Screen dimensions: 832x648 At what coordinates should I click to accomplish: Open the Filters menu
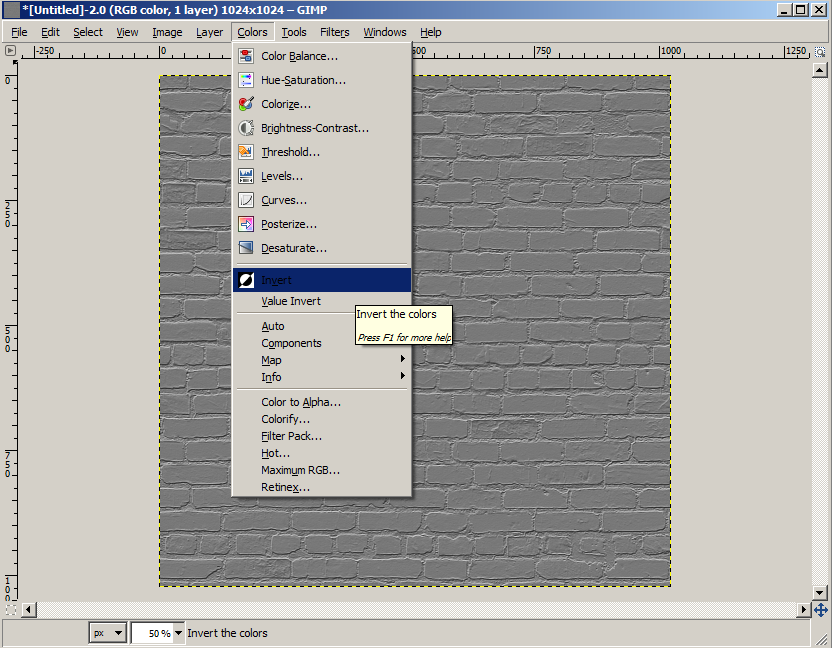click(x=335, y=32)
